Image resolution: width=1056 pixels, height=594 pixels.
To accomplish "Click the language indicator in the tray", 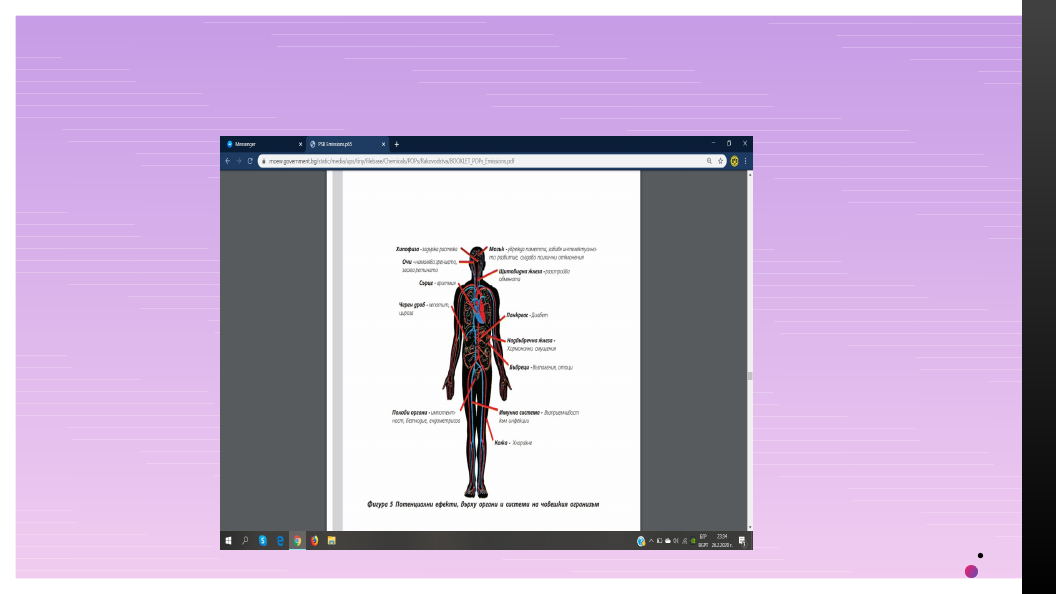I will point(703,541).
